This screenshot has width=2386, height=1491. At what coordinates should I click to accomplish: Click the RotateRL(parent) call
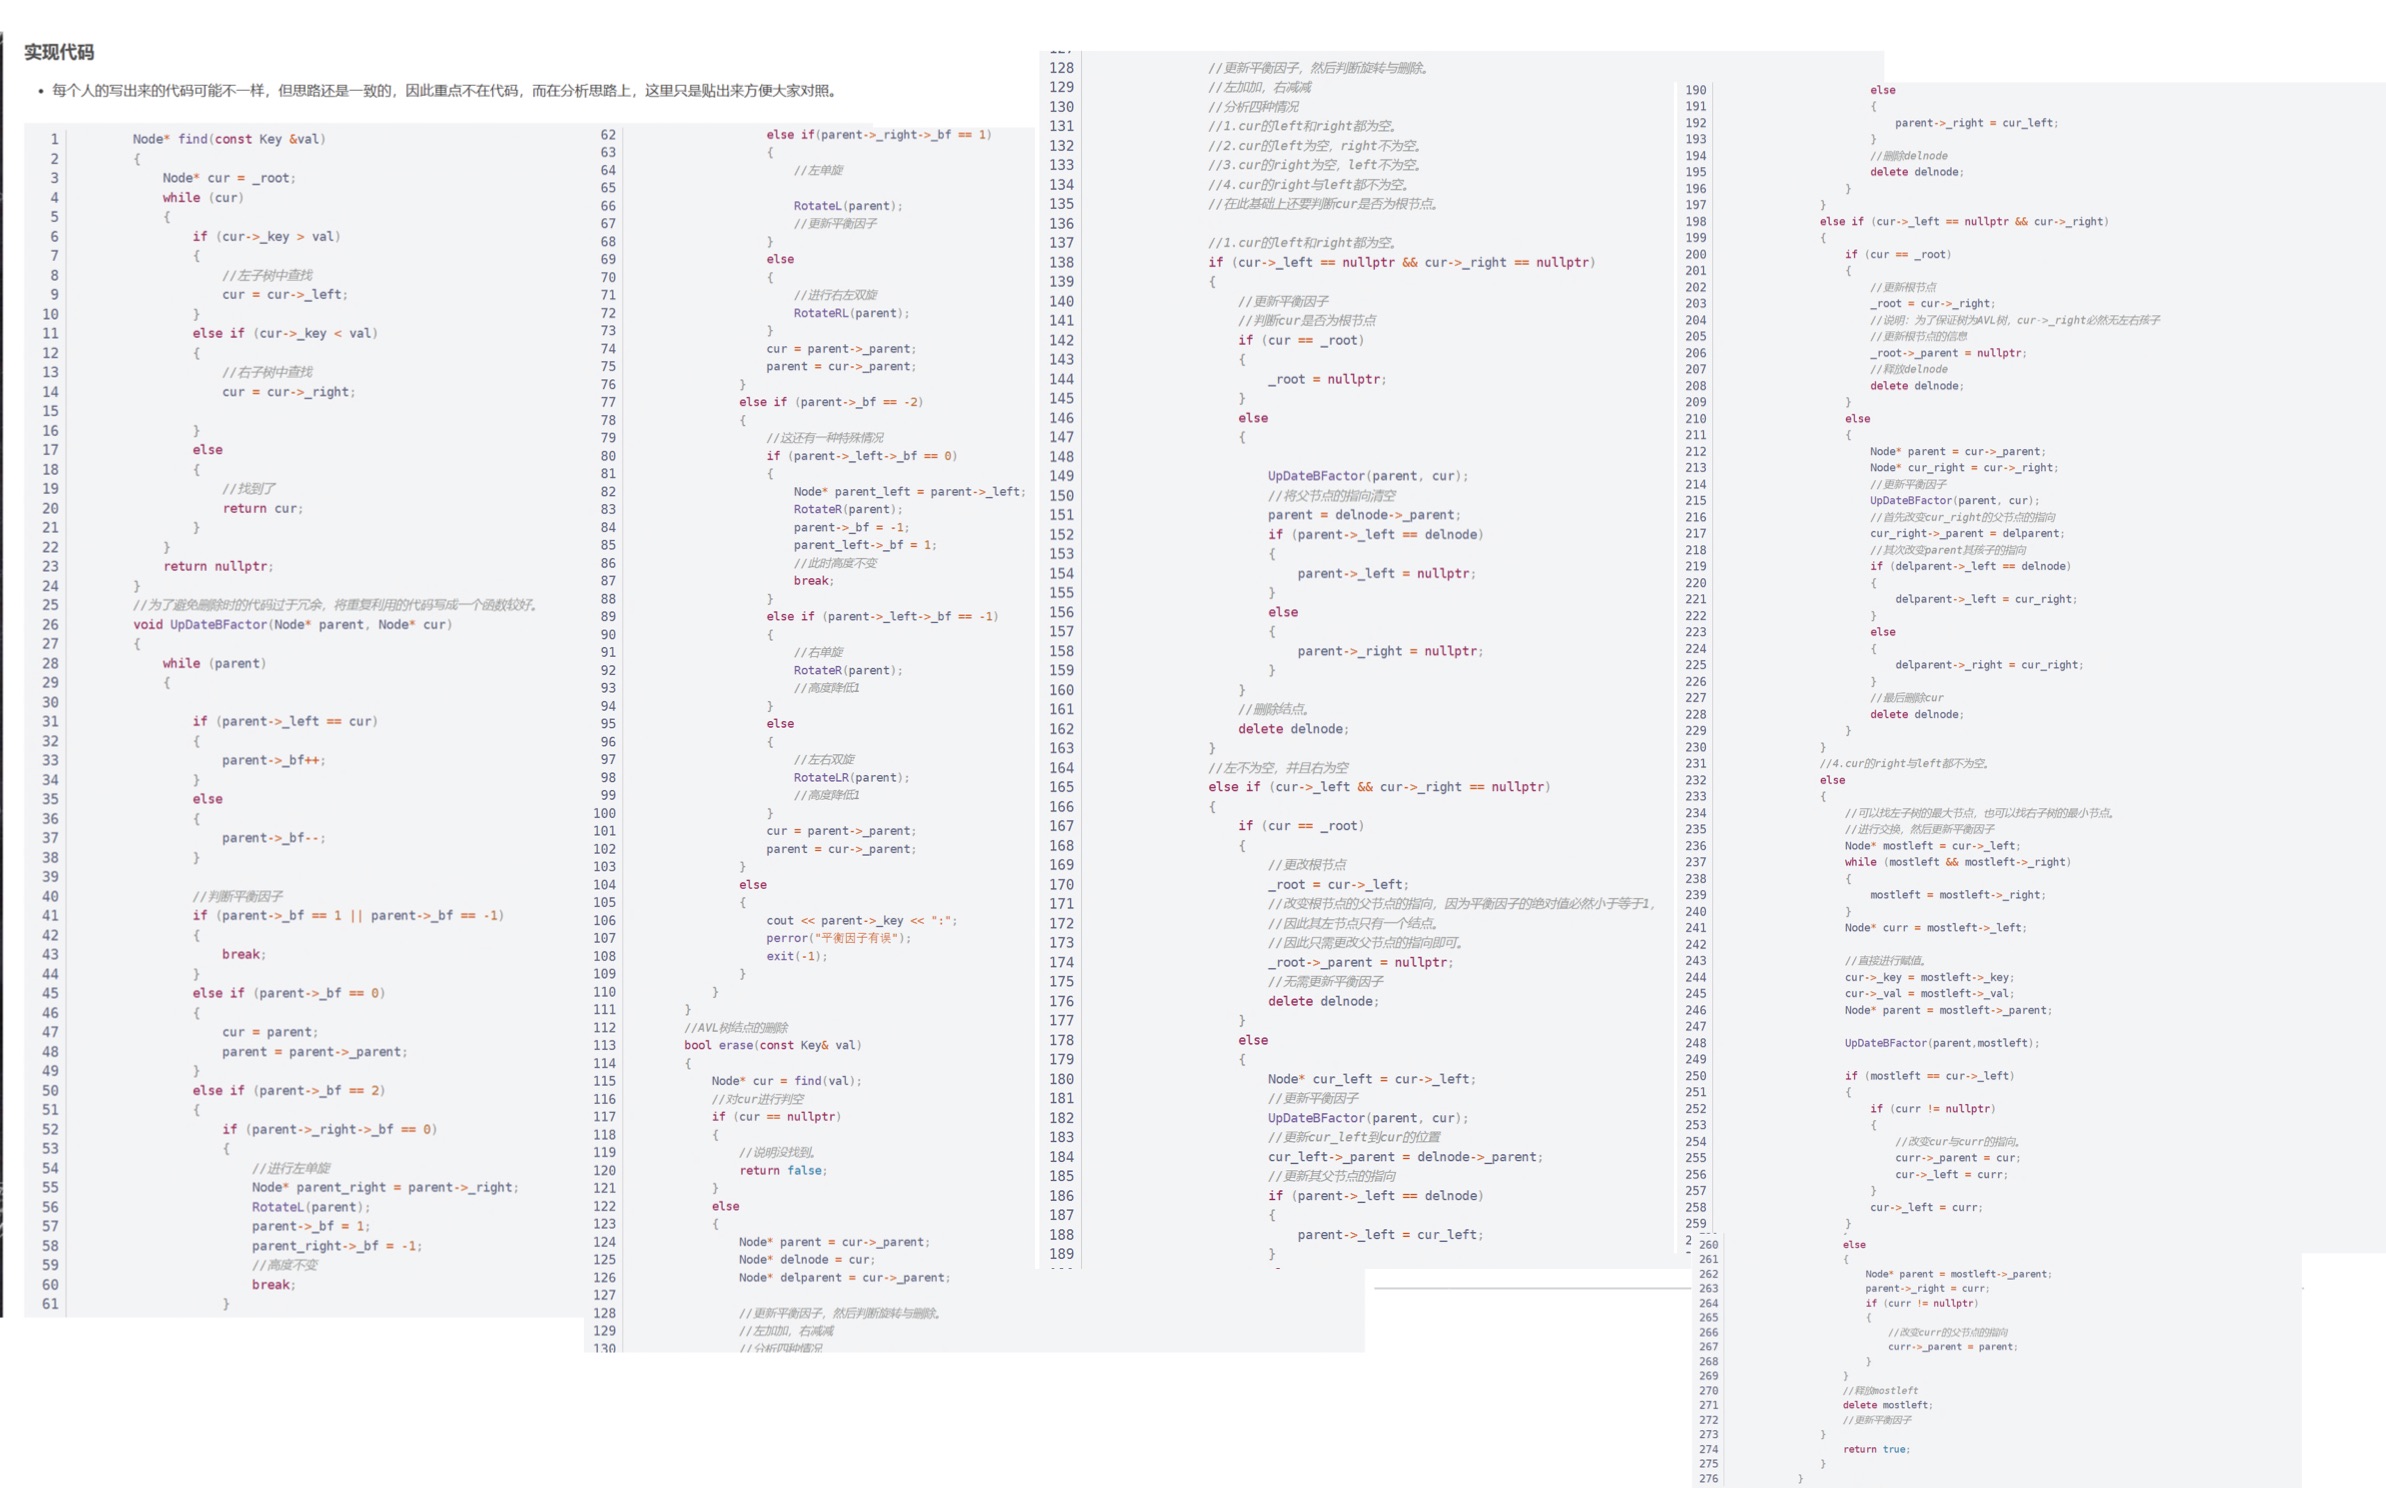pyautogui.click(x=851, y=313)
